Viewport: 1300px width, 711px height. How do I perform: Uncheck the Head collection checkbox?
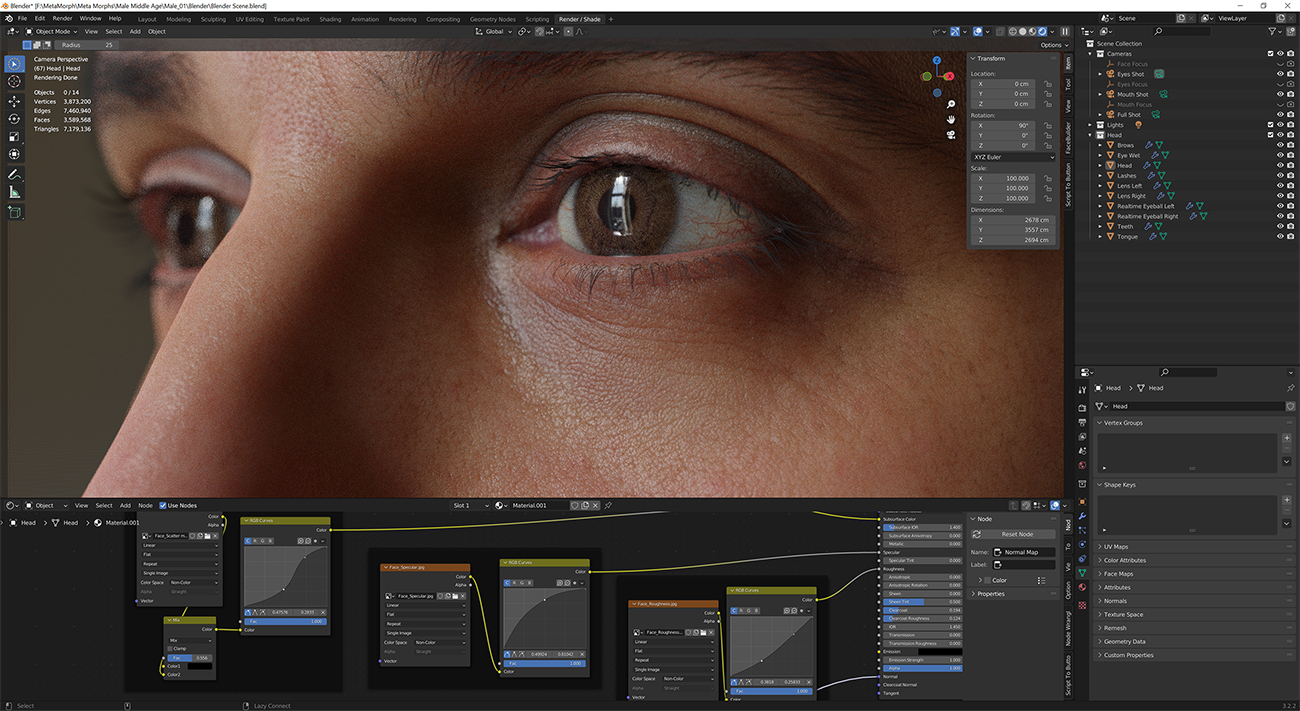1270,135
